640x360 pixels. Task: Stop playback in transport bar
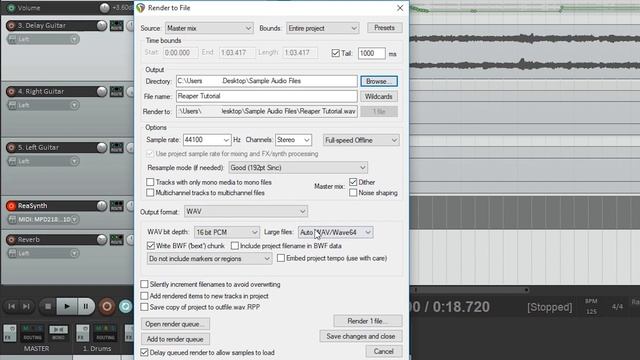click(48, 306)
